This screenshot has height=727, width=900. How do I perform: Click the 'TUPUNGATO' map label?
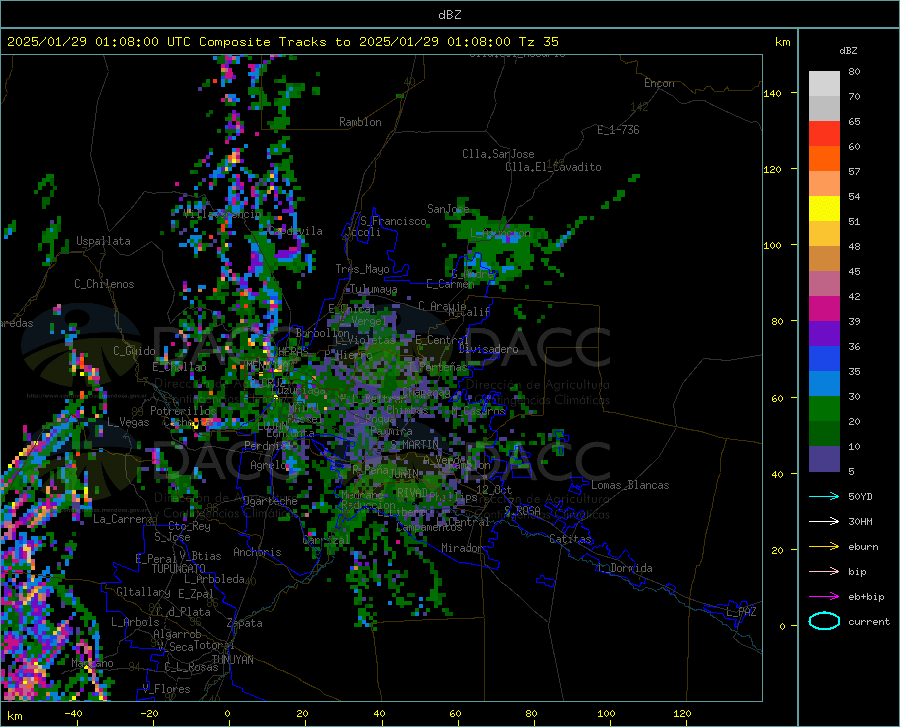(179, 569)
